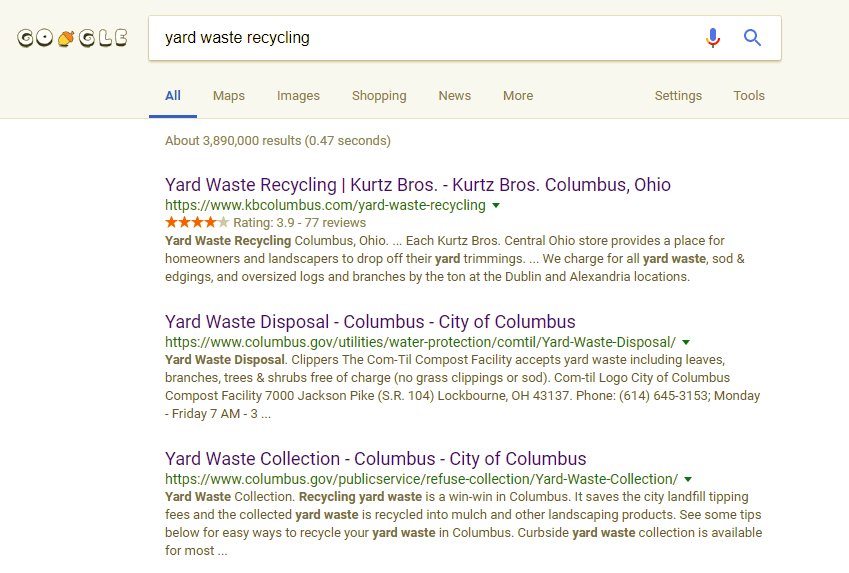Screen dimensions: 849x573
Task: Open the search Tools menu
Action: pos(749,96)
